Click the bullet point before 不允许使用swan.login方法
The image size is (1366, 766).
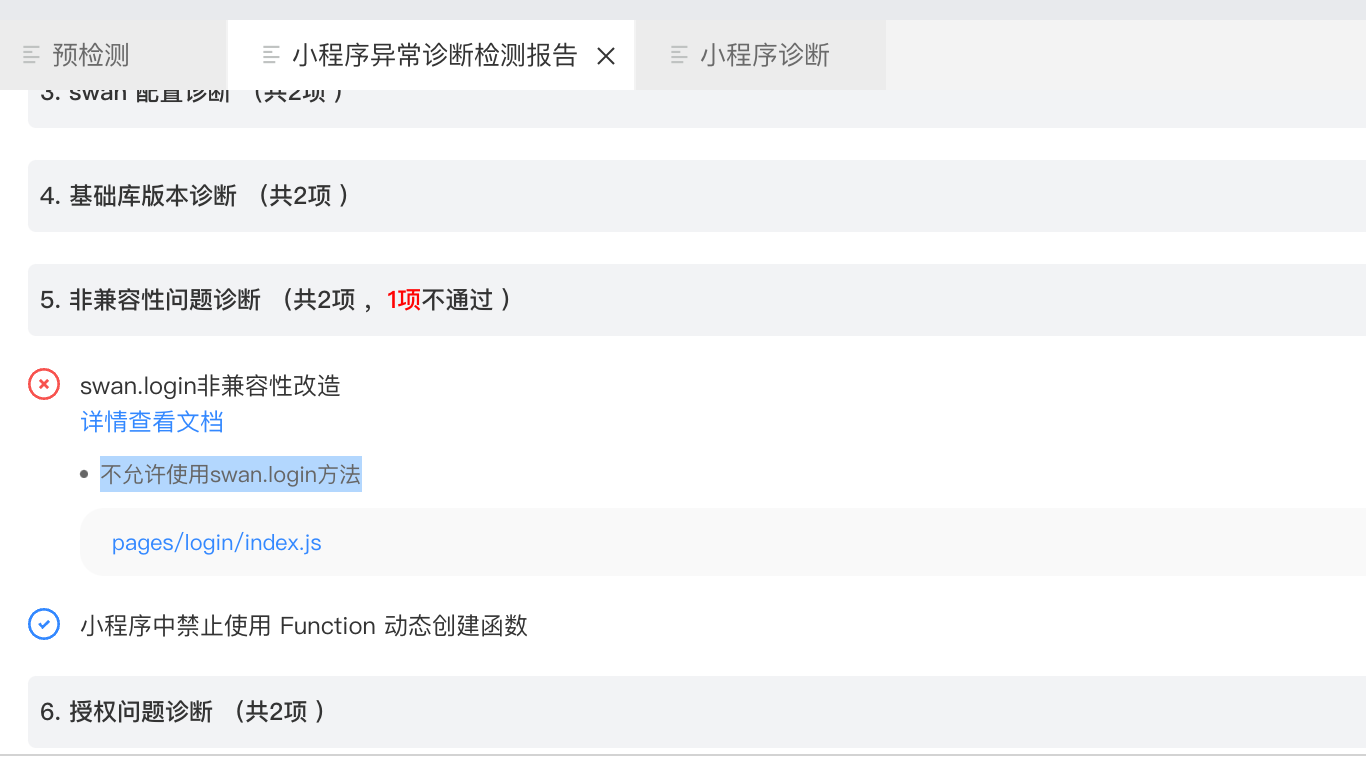point(85,474)
